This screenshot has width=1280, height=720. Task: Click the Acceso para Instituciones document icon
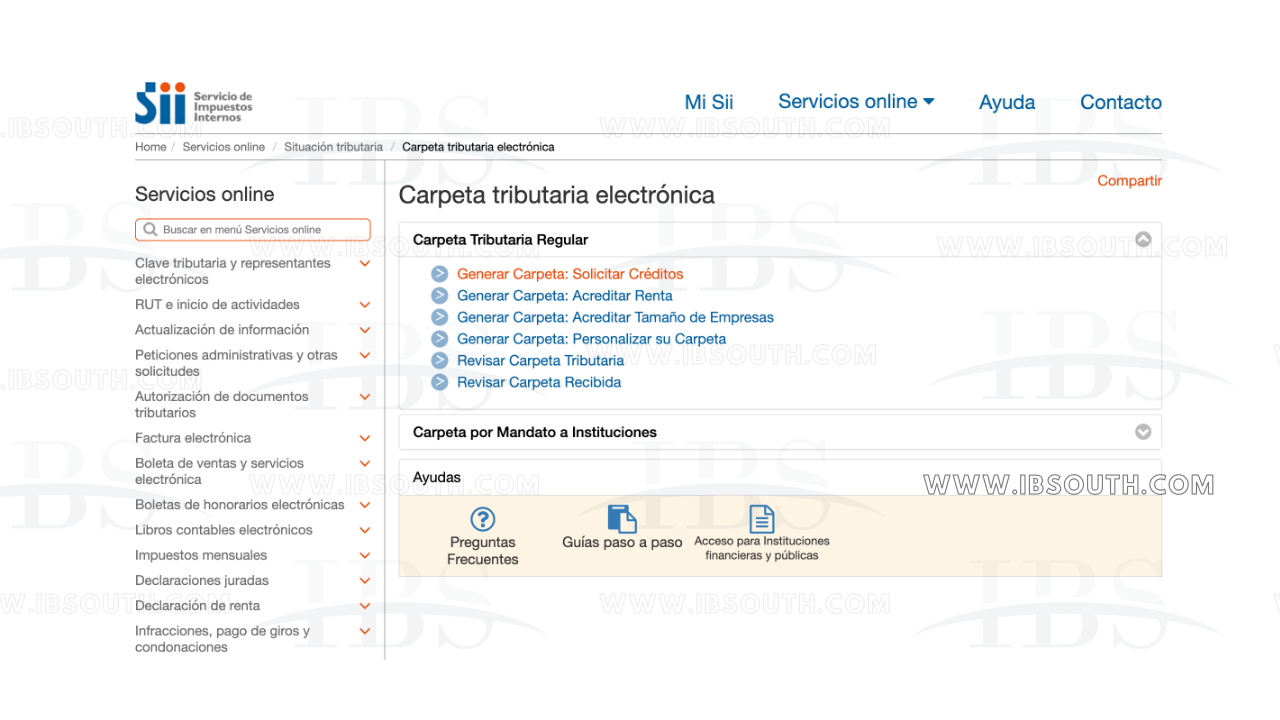(x=762, y=519)
